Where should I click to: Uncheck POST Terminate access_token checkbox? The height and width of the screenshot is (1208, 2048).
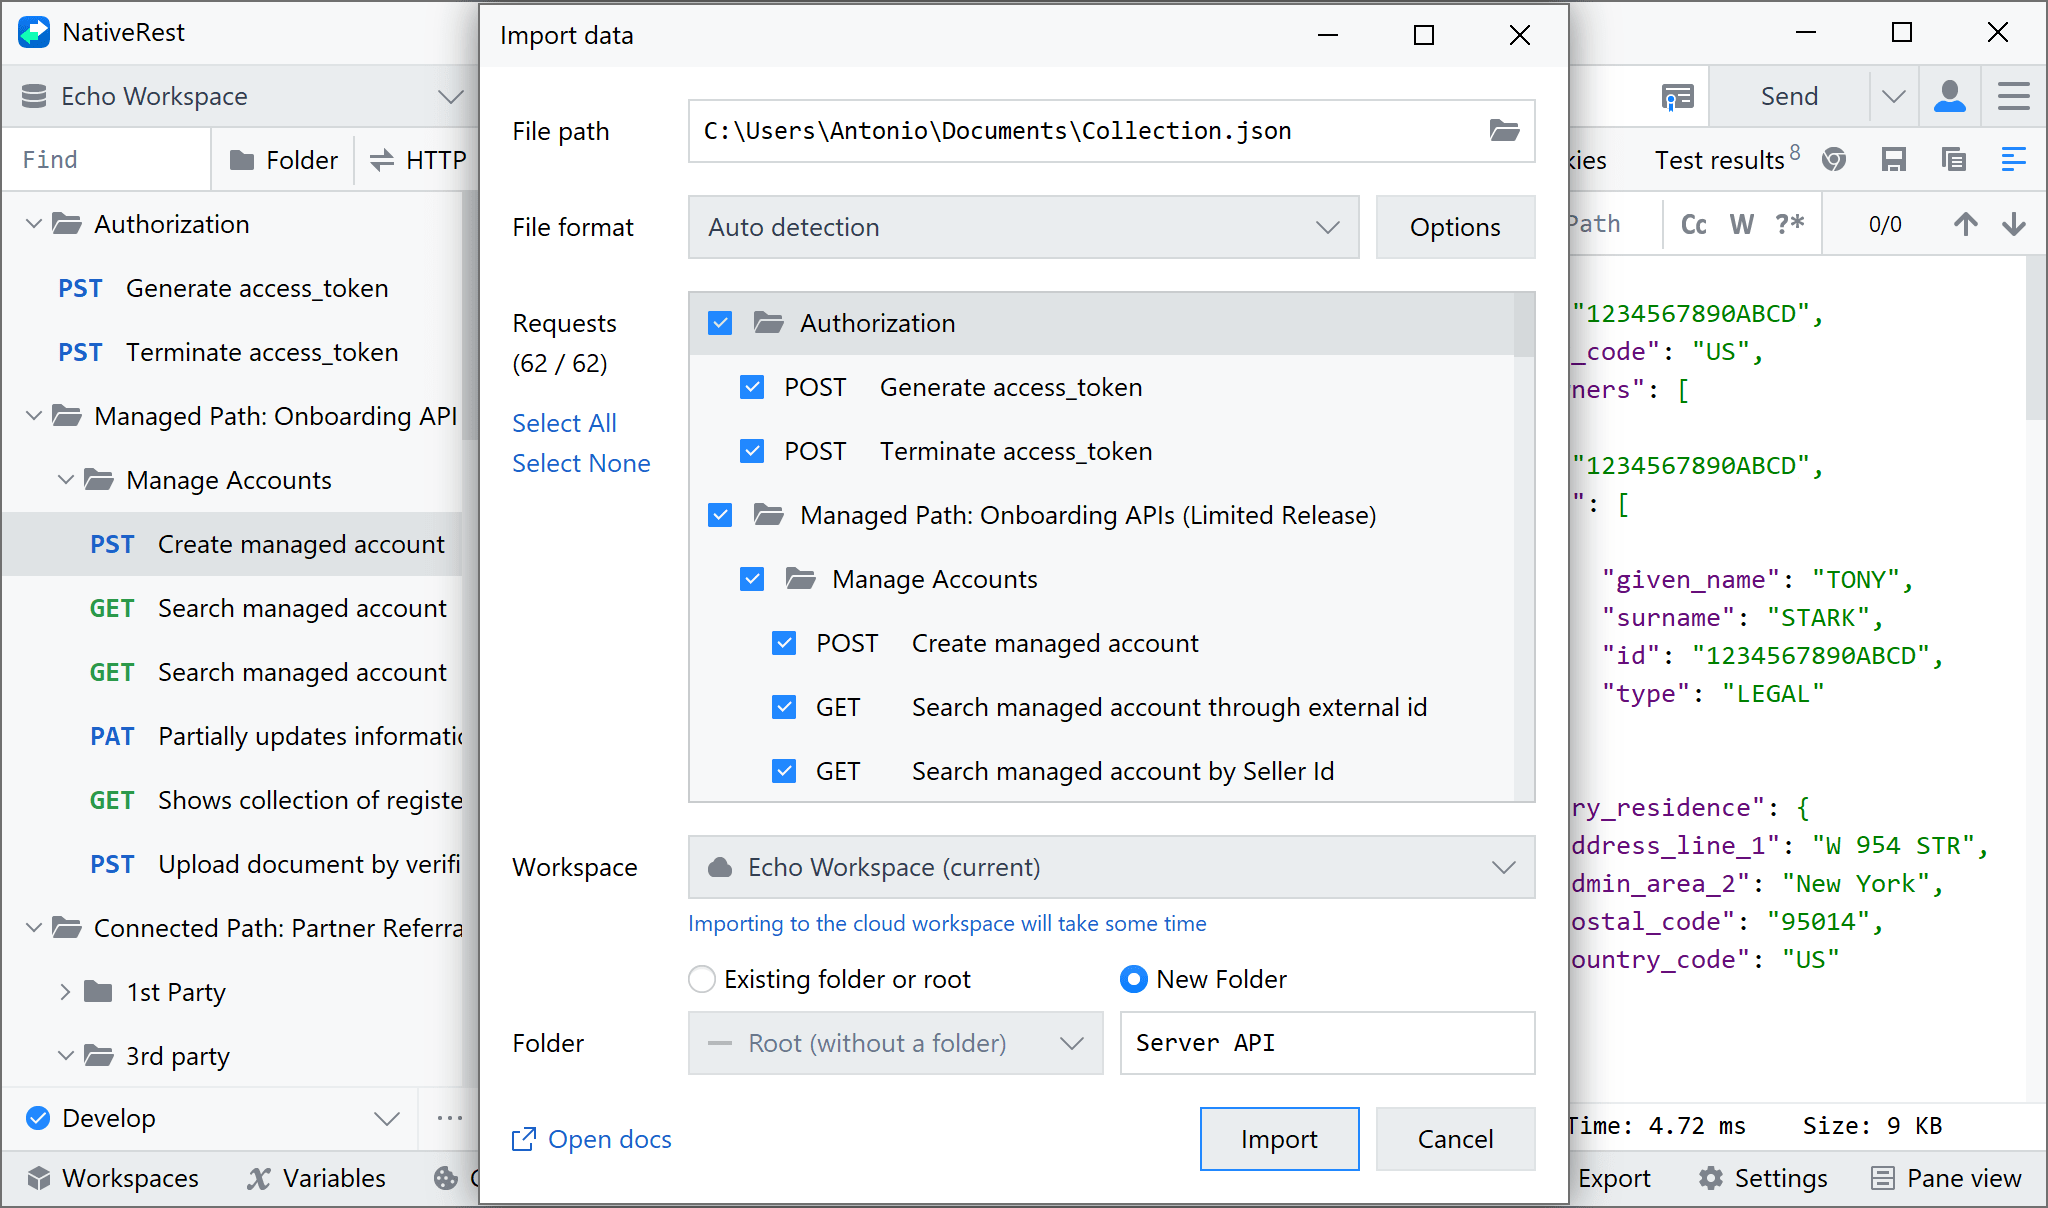pyautogui.click(x=752, y=451)
